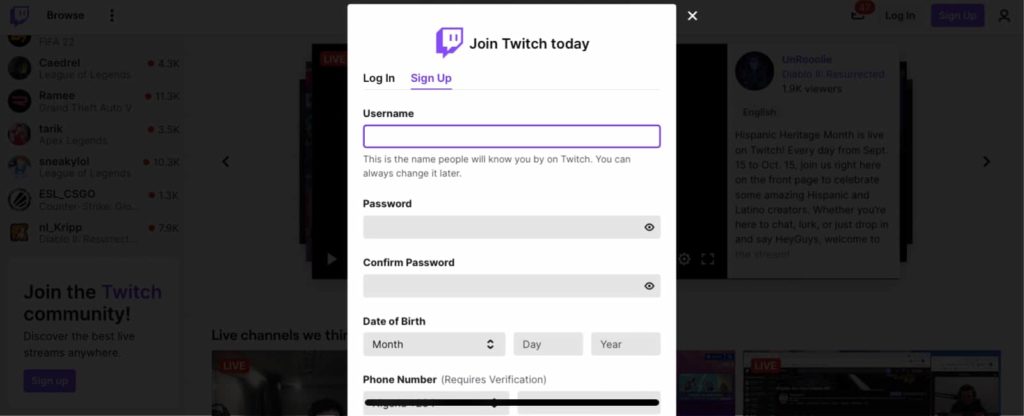Screen dimensions: 1024x416
Task: Click the Day field for birth date
Action: pos(548,344)
